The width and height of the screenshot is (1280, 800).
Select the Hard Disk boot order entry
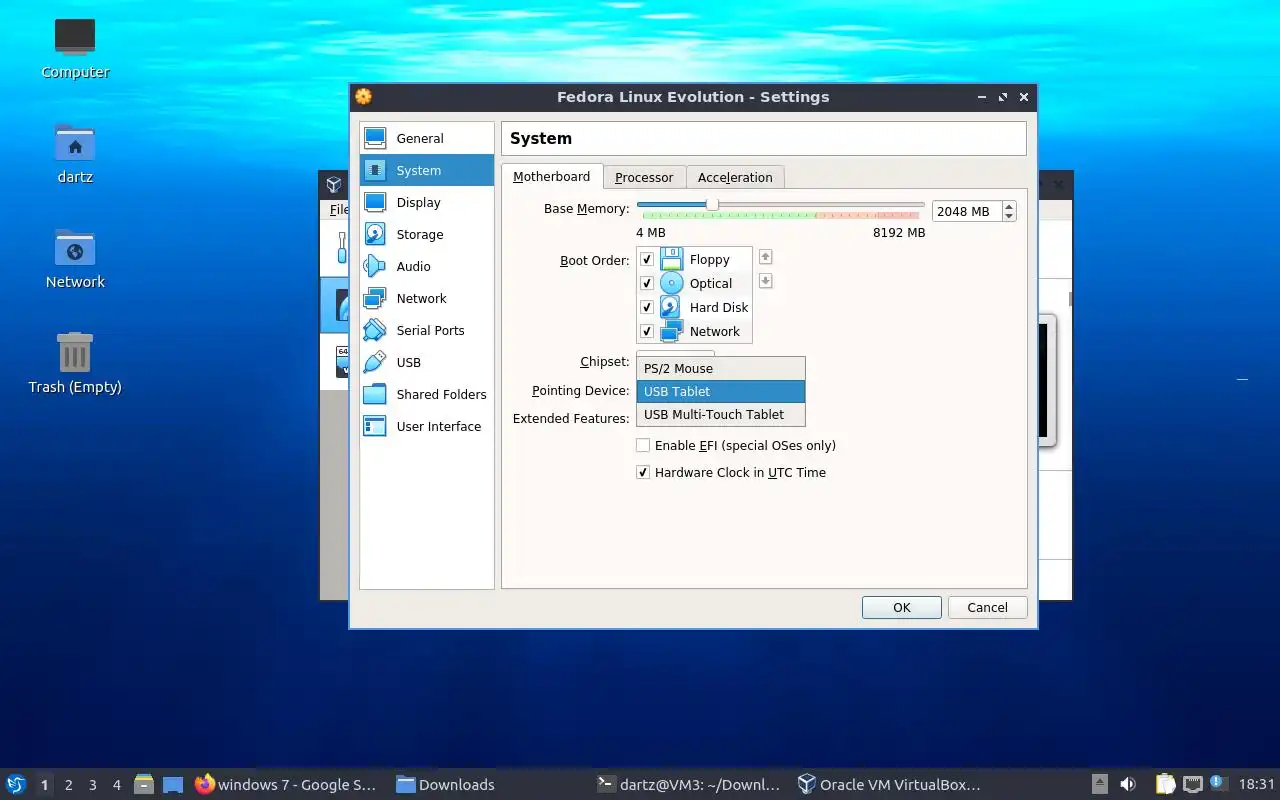(694, 307)
